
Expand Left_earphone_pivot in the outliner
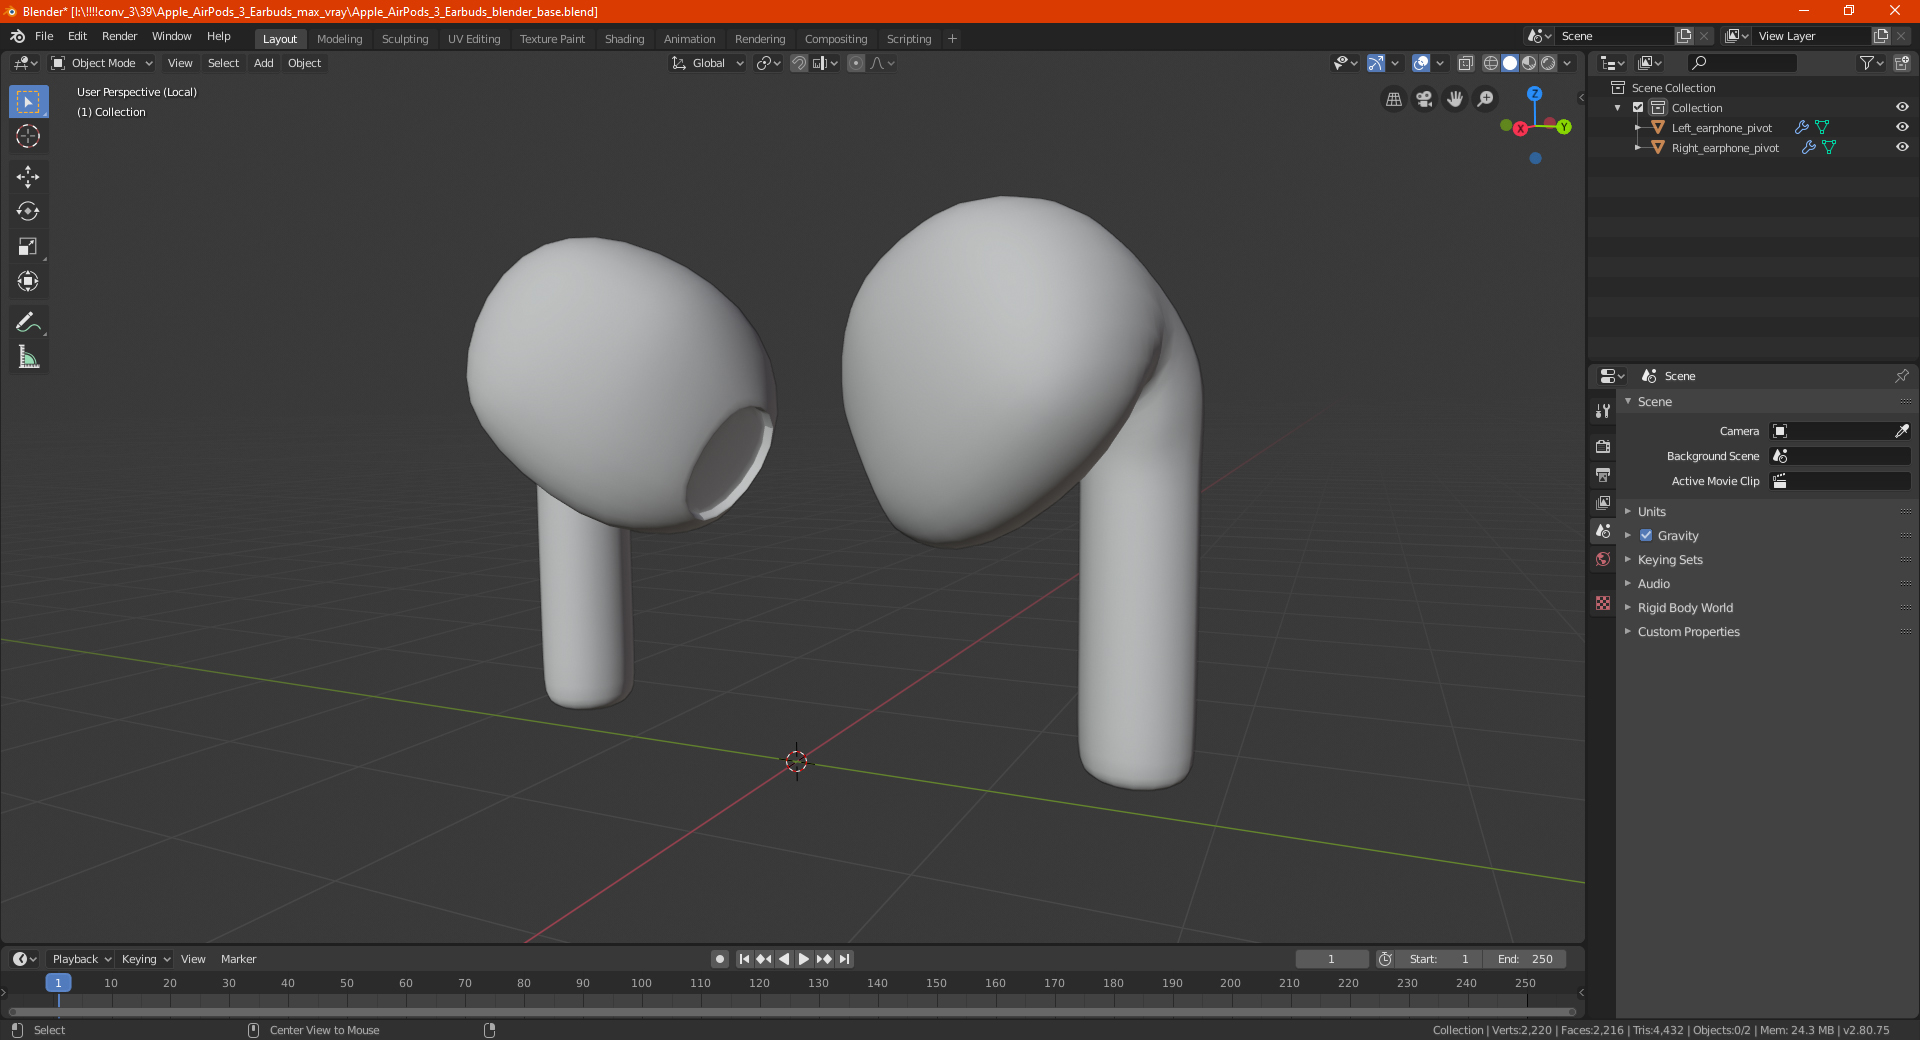(1638, 128)
